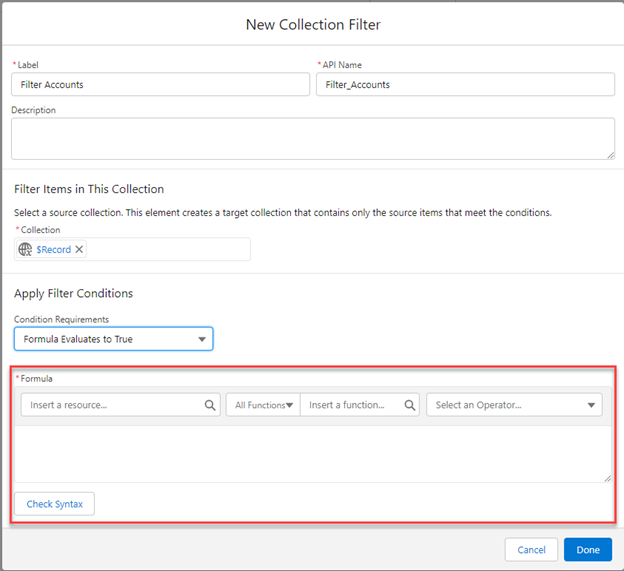624x571 pixels.
Task: Expand the All Functions category dropdown
Action: click(263, 405)
